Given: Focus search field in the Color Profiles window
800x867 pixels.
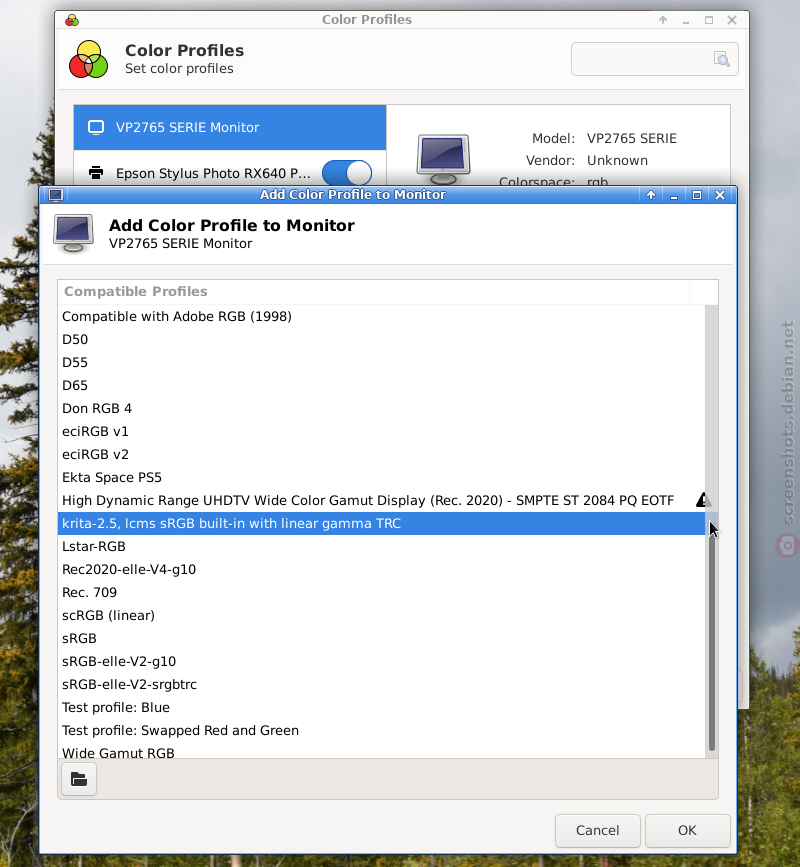Looking at the screenshot, I should 655,59.
